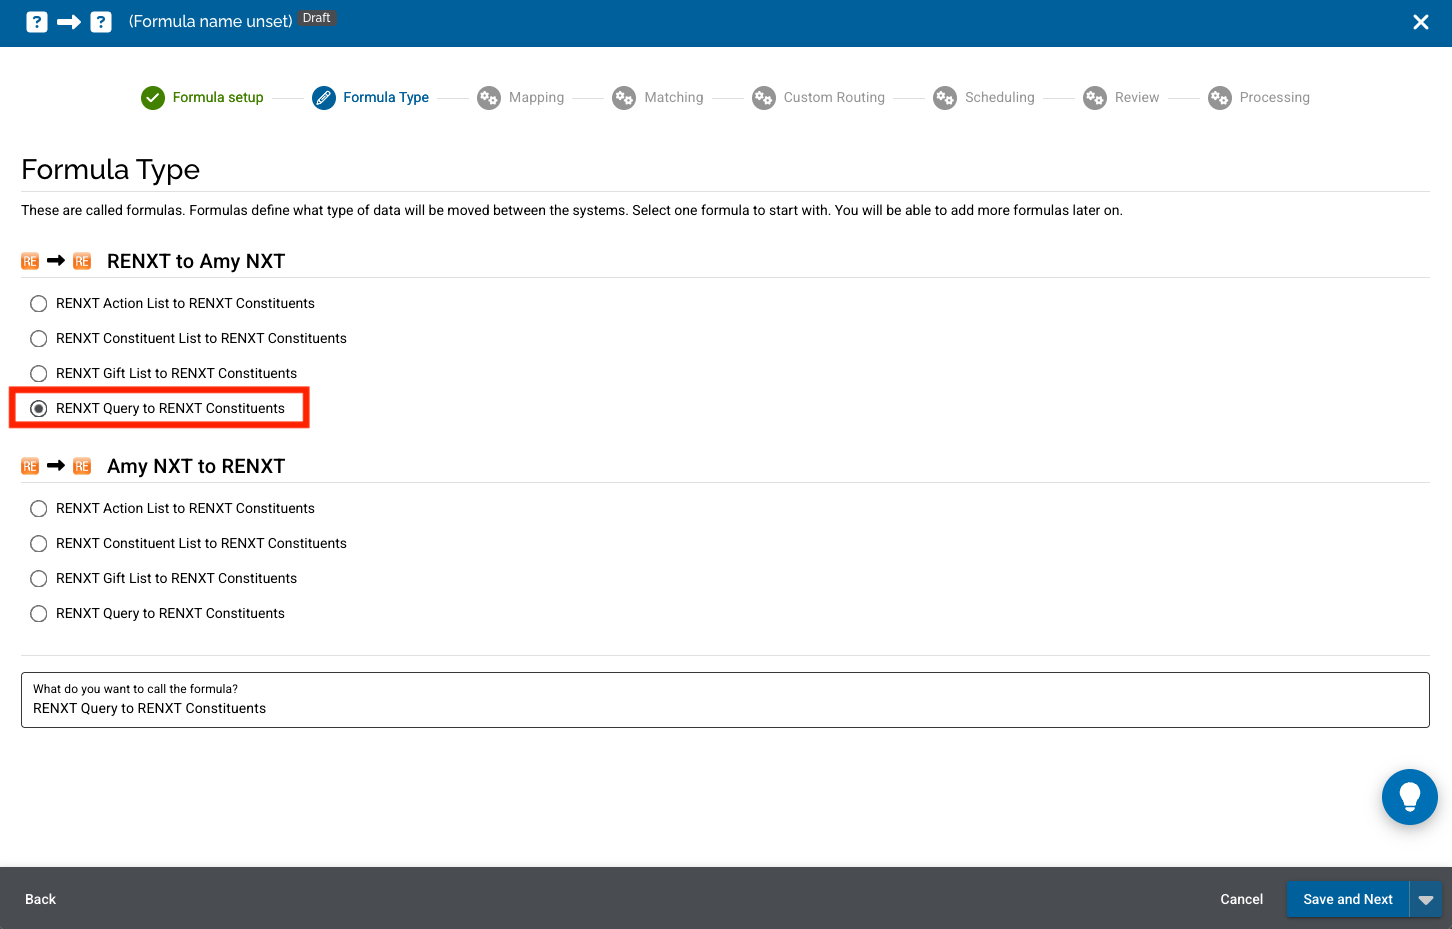Jump to the Matching step

point(674,97)
